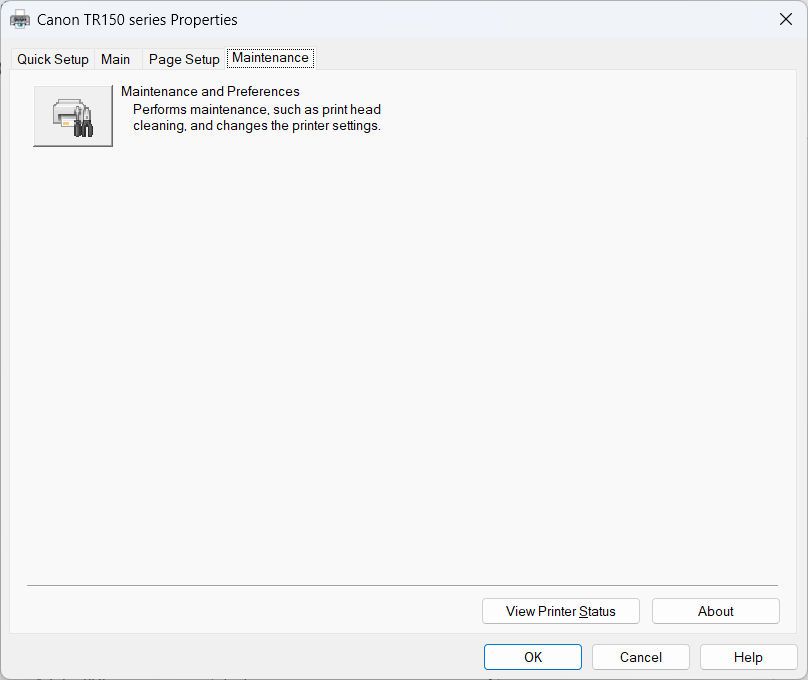Viewport: 808px width, 680px height.
Task: Click 'Canon TR150 series Properties' title text
Action: point(137,20)
